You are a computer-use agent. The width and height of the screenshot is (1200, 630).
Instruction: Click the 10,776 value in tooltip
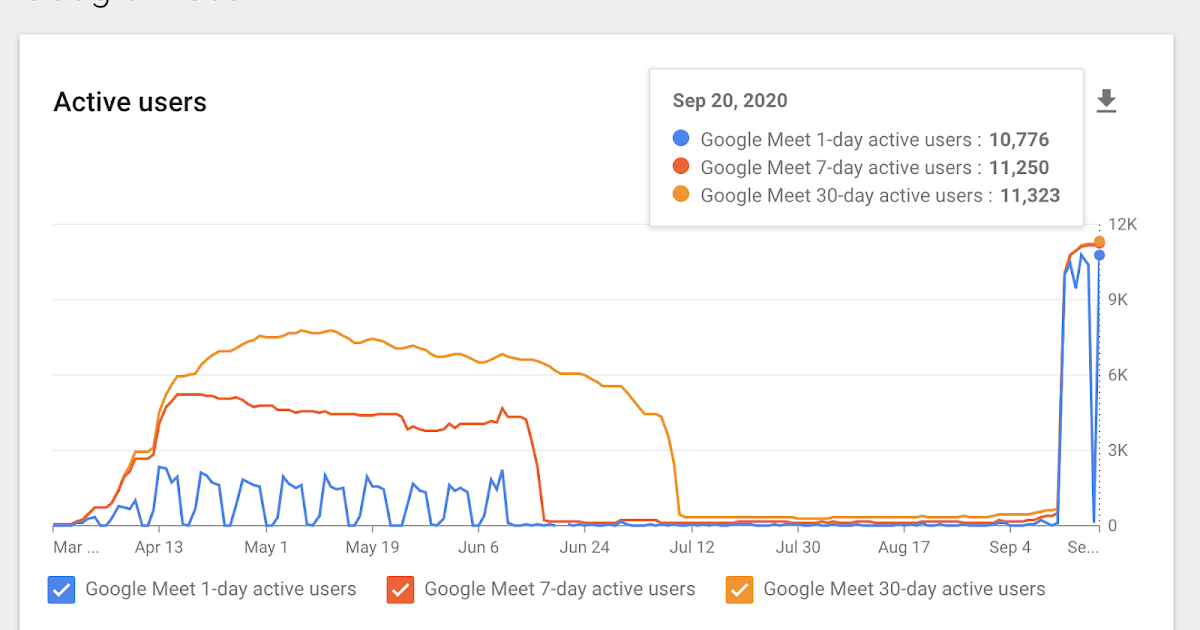tap(1019, 140)
